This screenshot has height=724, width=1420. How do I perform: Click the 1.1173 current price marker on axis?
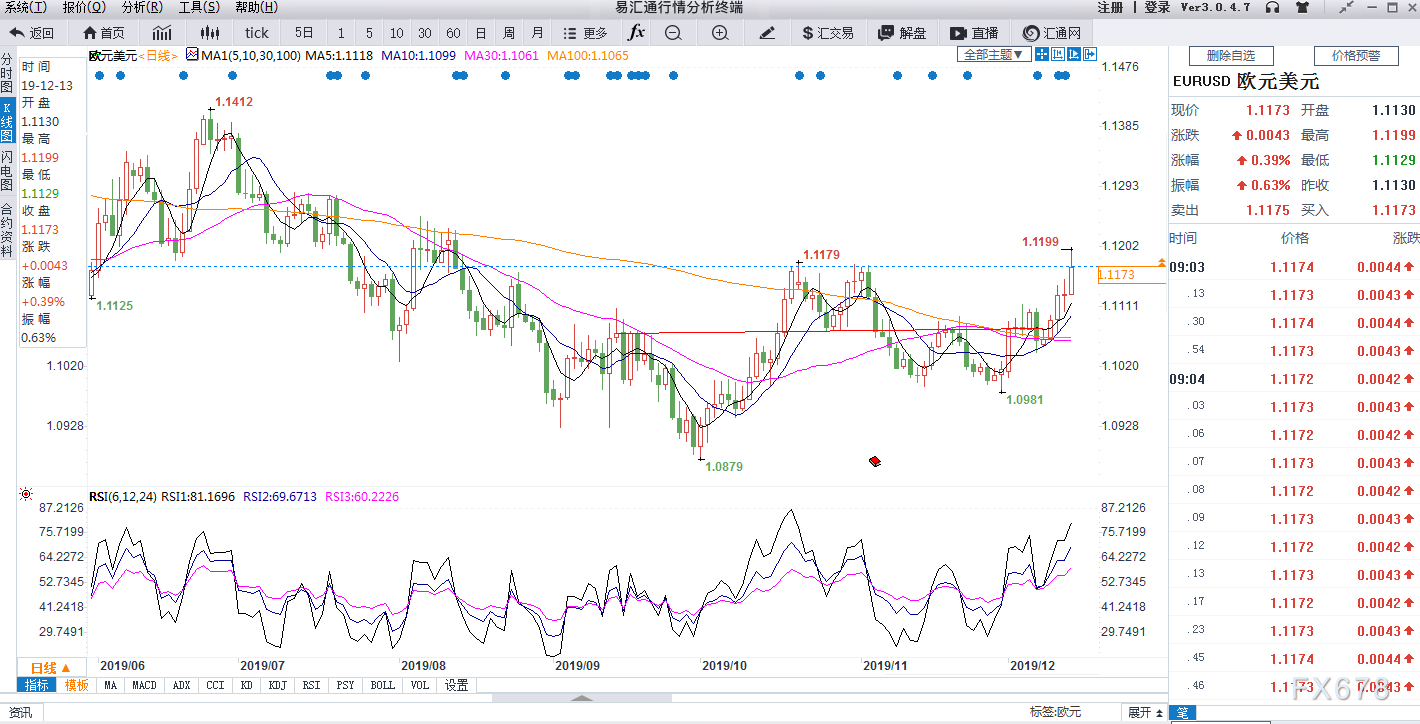point(1131,275)
